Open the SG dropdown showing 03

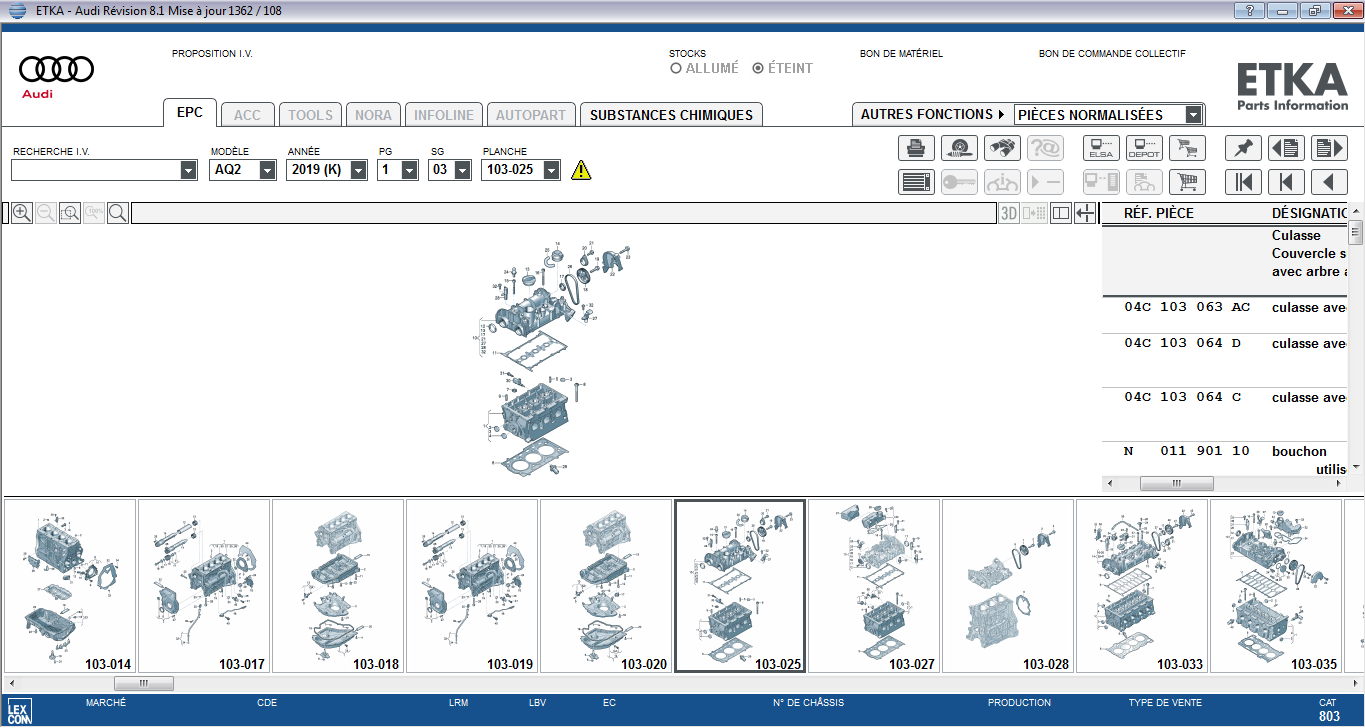(462, 170)
